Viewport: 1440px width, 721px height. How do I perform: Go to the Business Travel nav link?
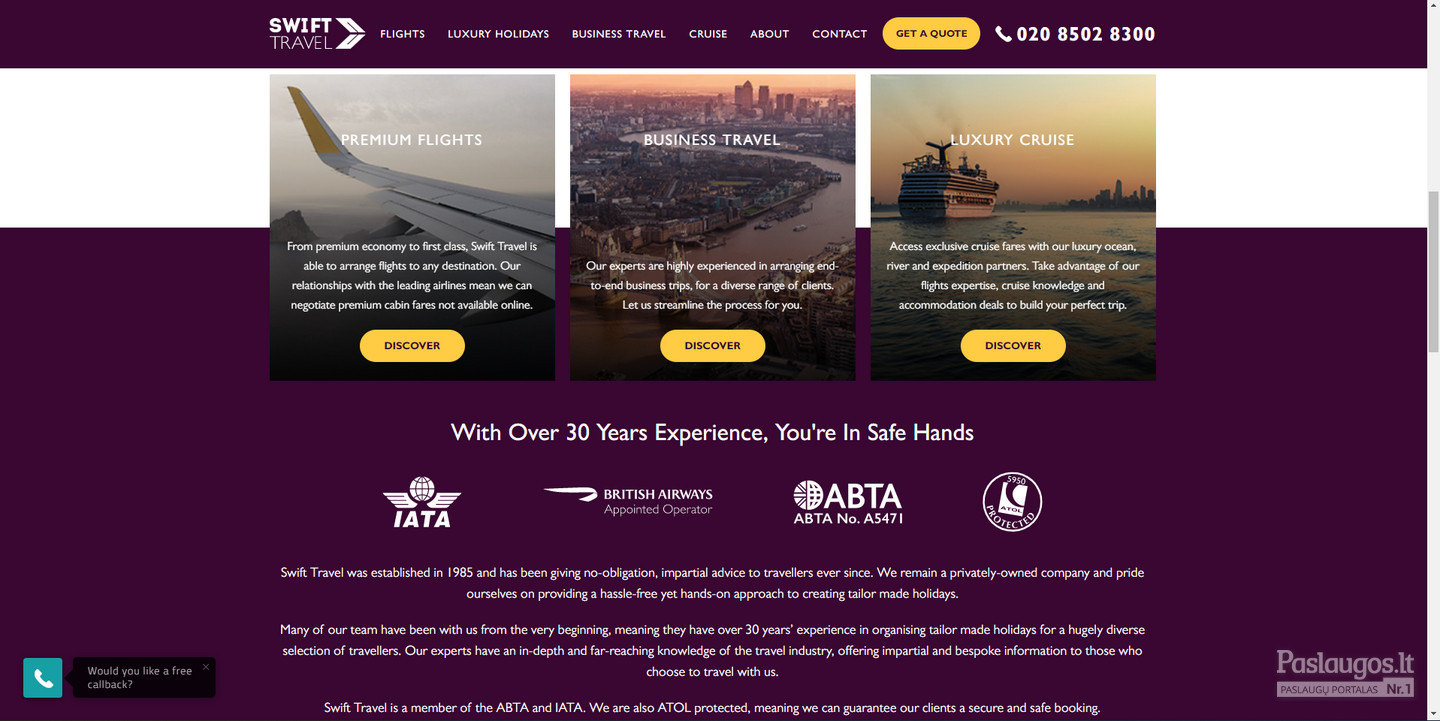[619, 34]
